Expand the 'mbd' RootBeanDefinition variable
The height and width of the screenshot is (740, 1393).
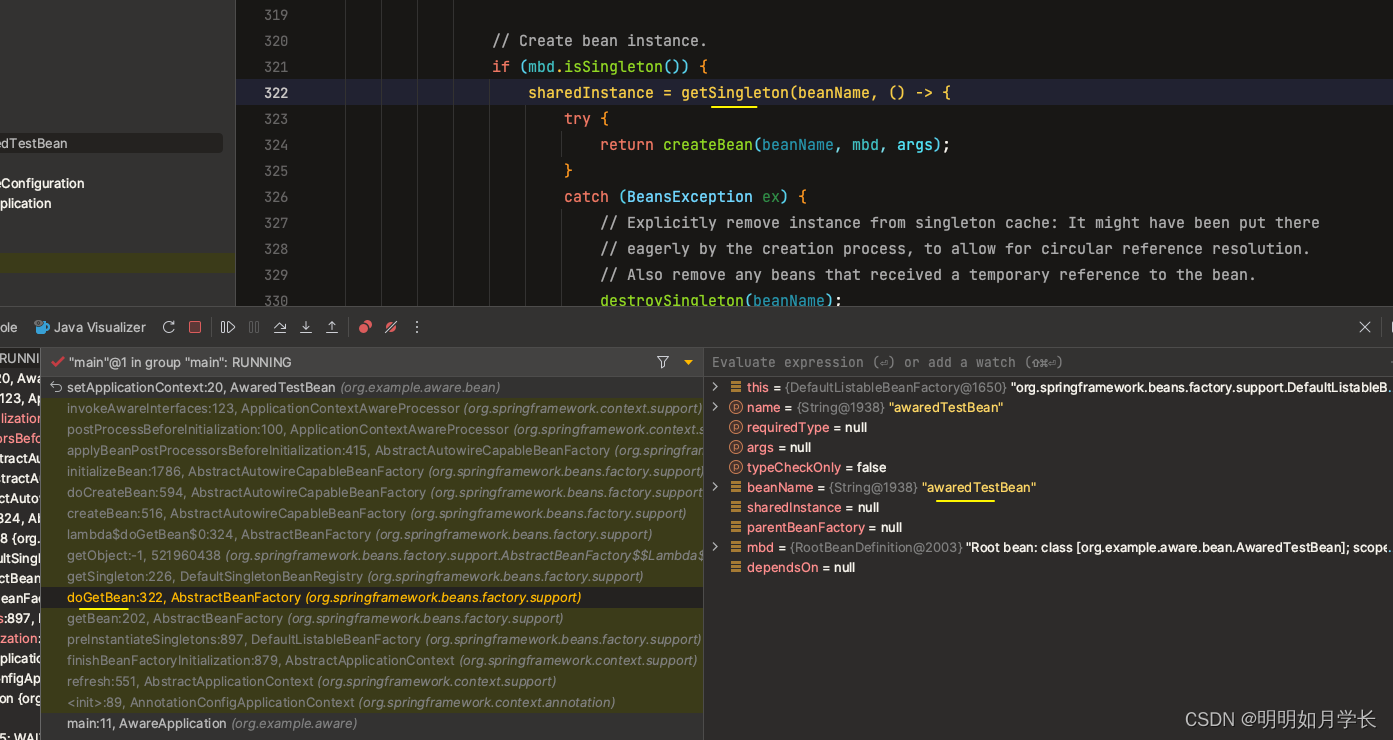714,547
